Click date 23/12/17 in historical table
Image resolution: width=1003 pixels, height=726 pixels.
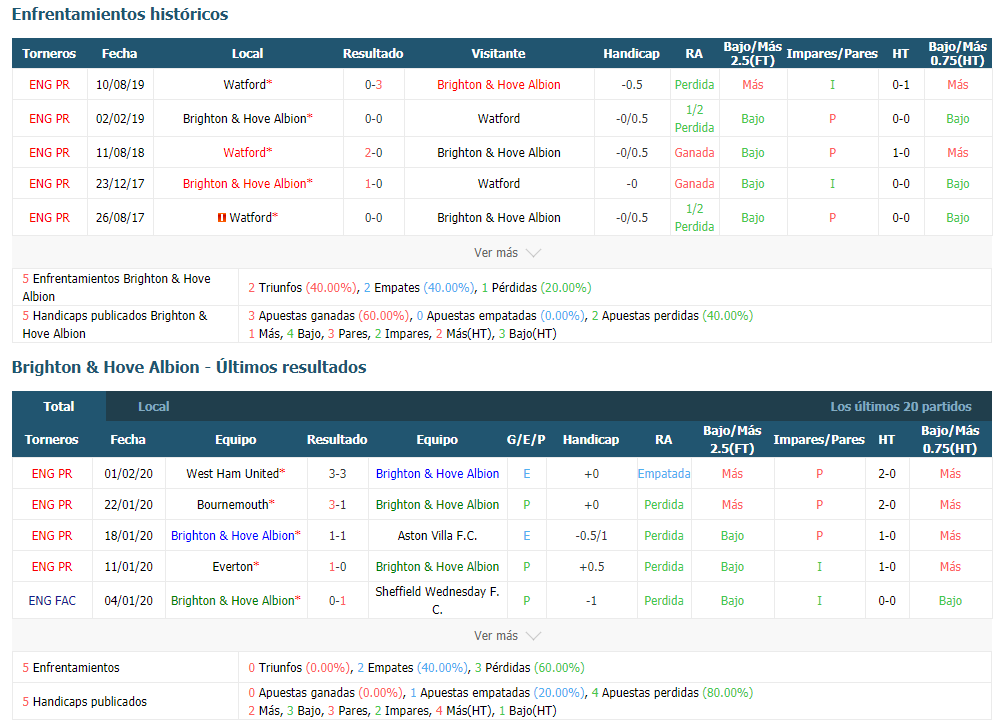coord(120,184)
